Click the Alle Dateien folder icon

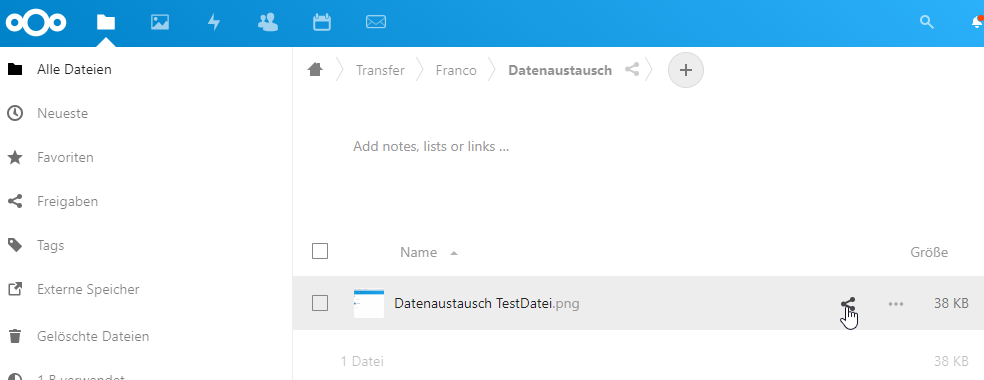pos(14,70)
